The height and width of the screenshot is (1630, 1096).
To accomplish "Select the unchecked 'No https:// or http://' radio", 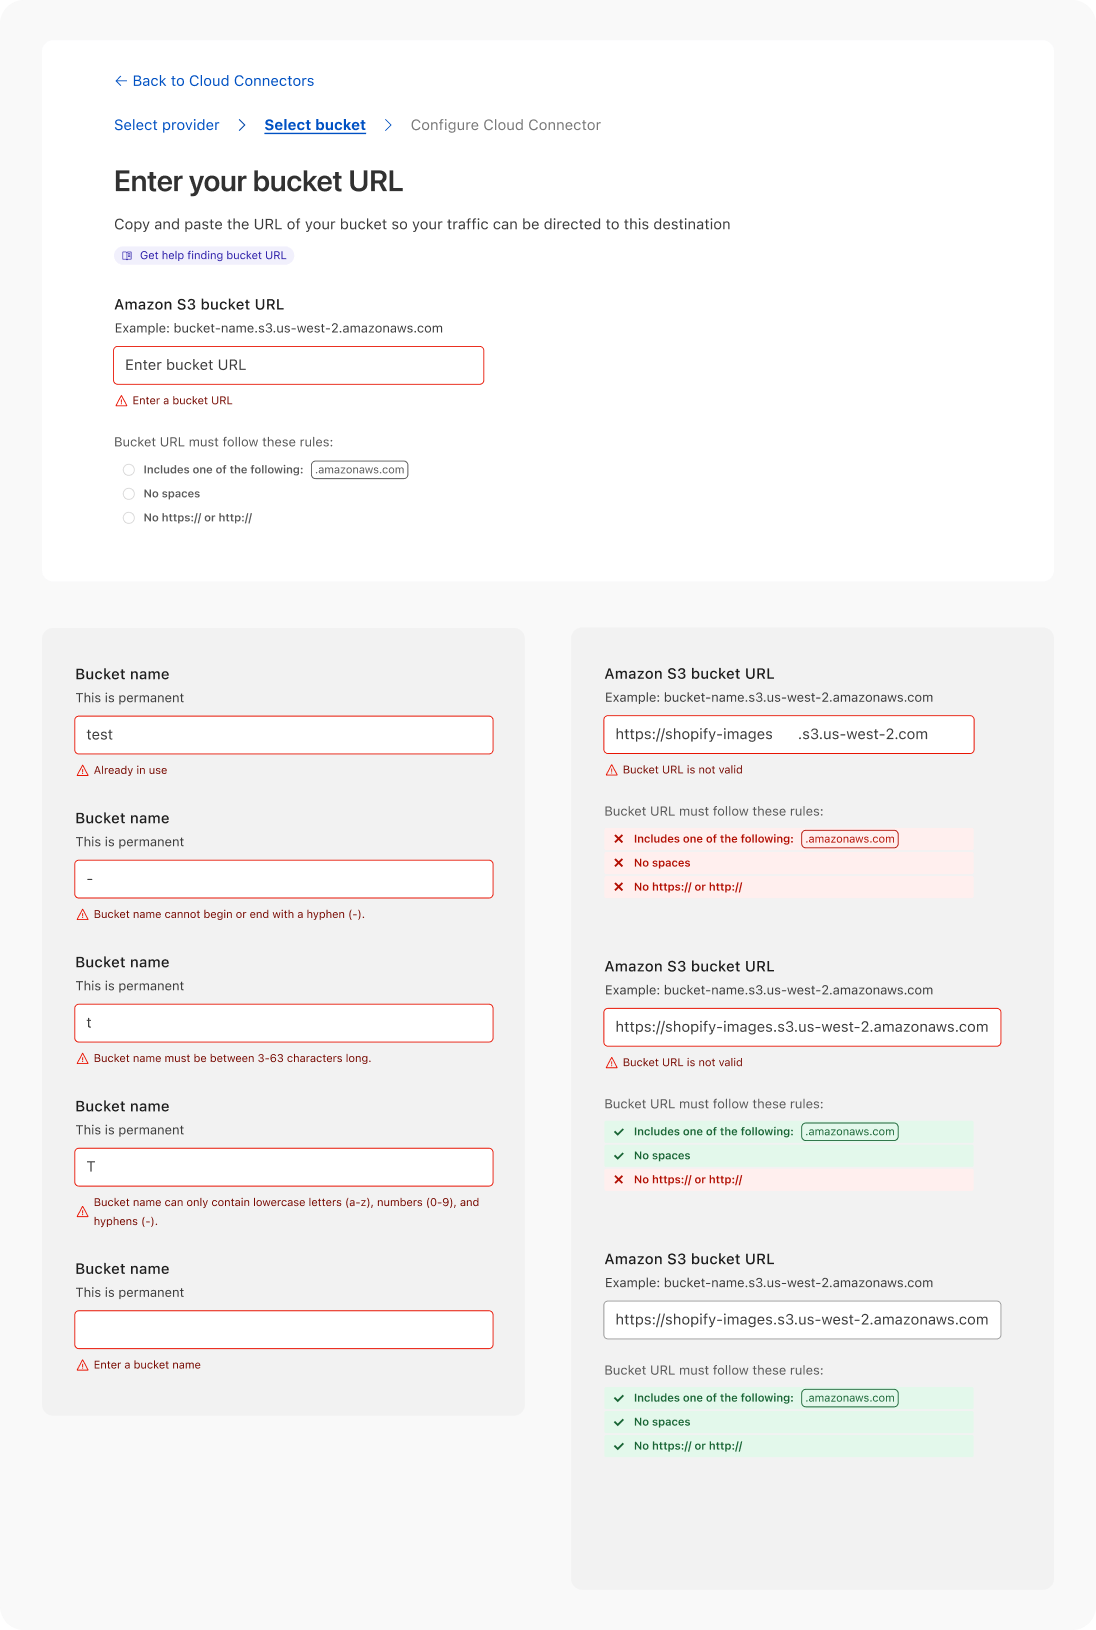I will point(129,518).
